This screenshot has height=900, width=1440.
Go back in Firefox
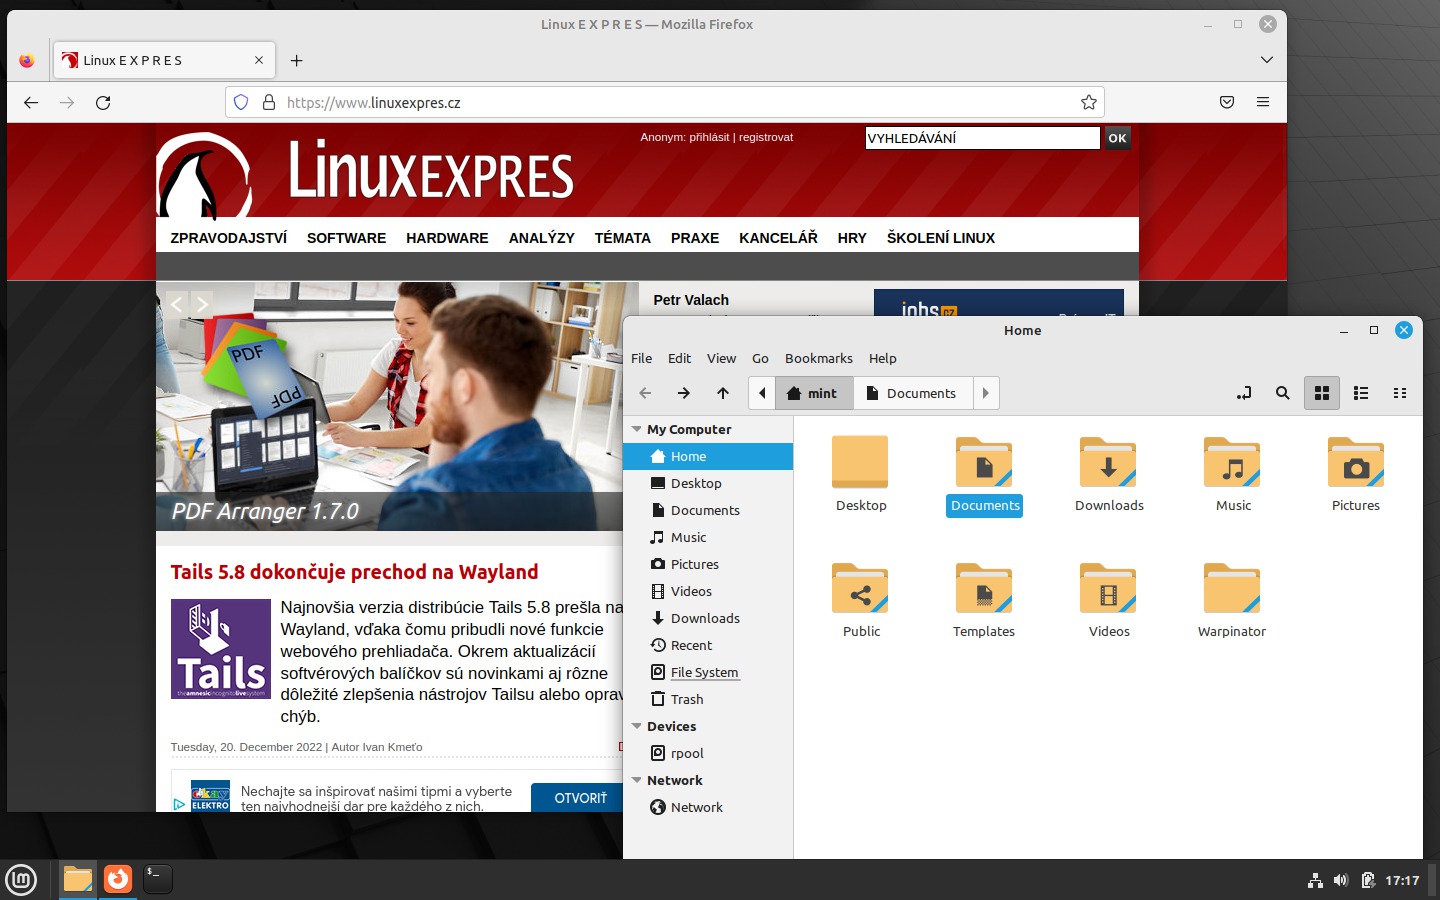31,102
